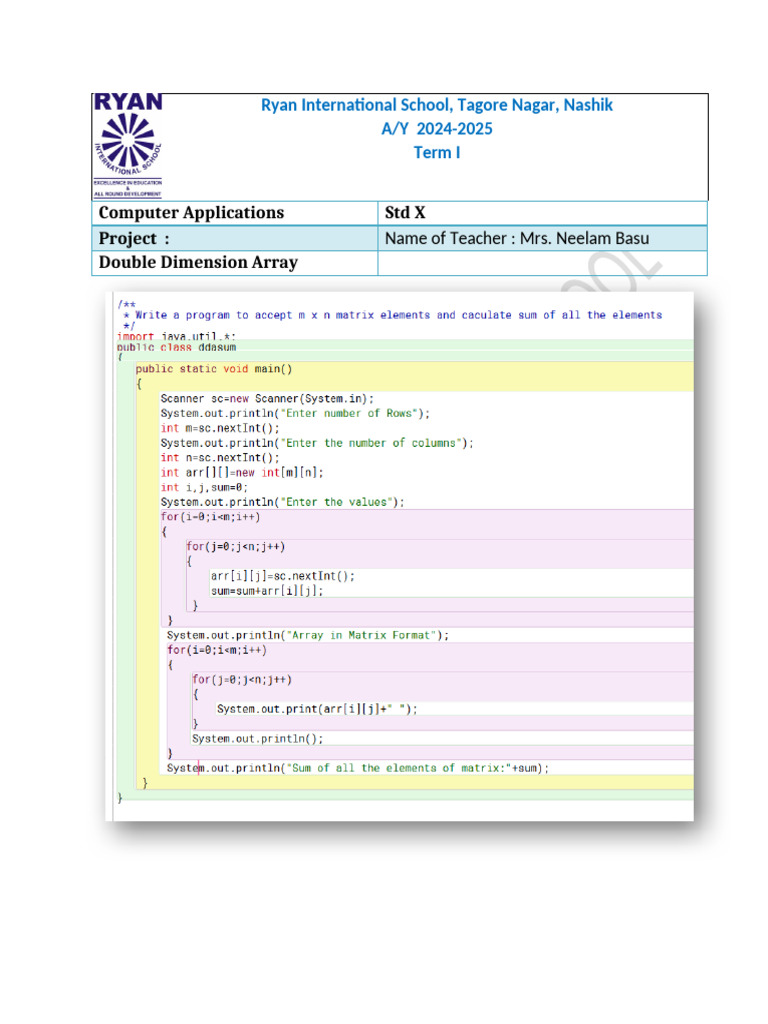This screenshot has width=768, height=1024.
Task: Click empty cell beside Double Dimension Array
Action: pyautogui.click(x=541, y=262)
